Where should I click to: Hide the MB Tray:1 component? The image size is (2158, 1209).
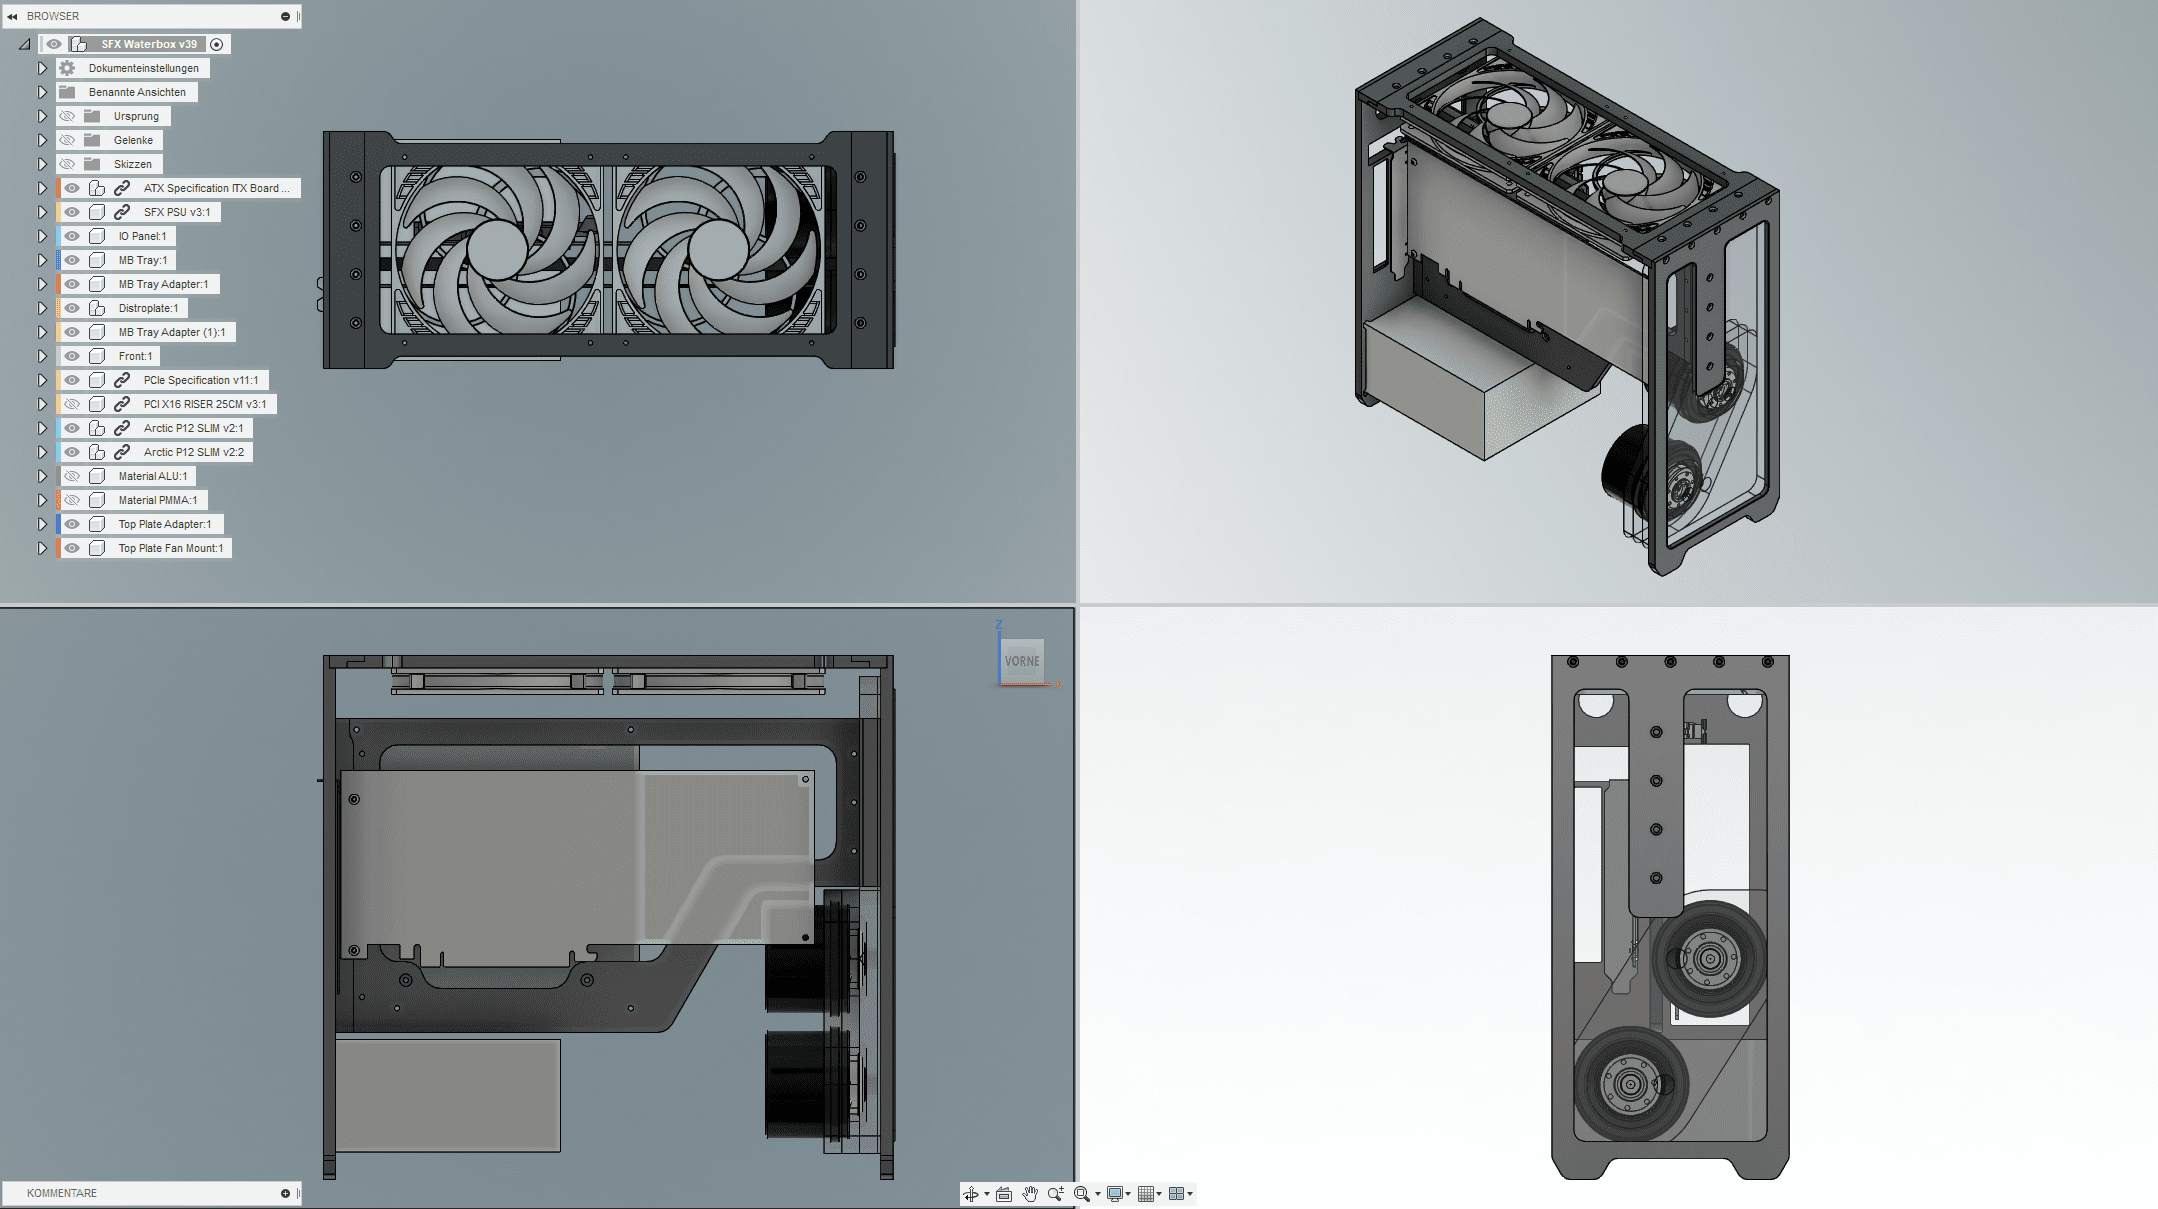[72, 260]
